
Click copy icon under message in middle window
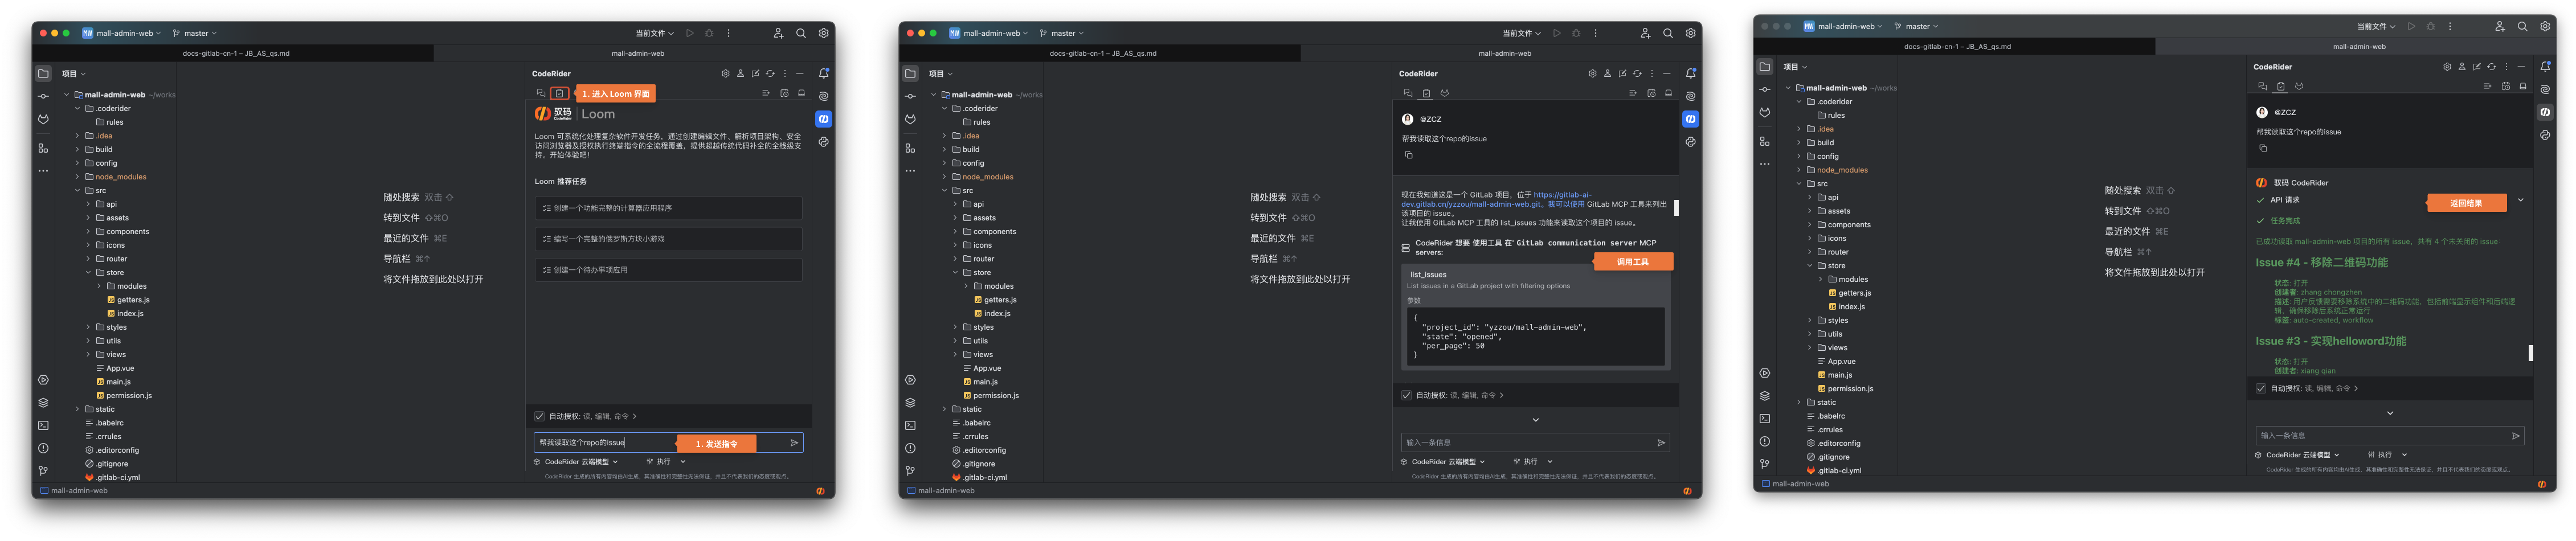pos(1408,155)
